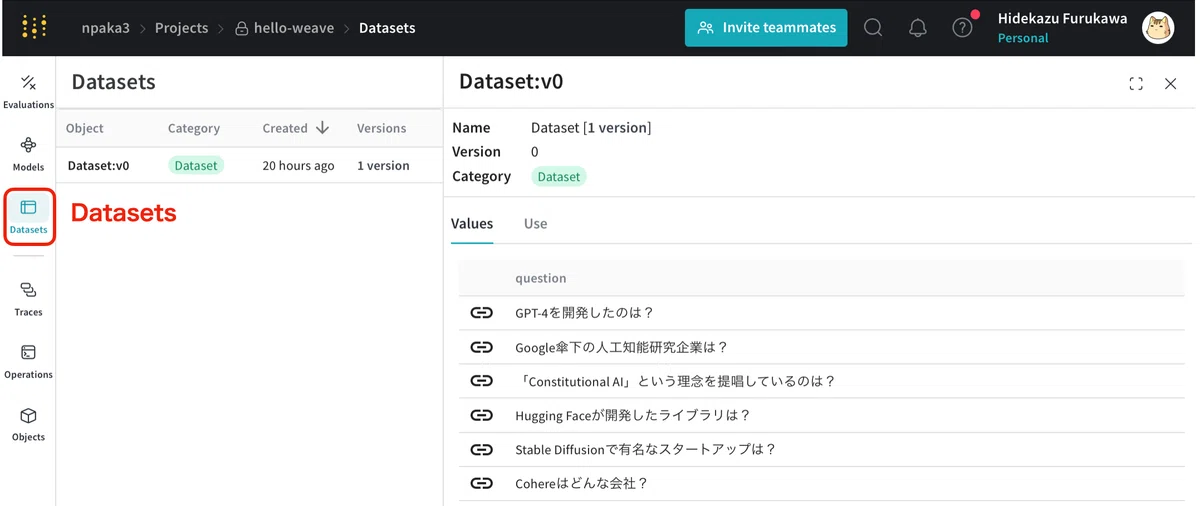The height and width of the screenshot is (506, 1200).
Task: Click the Object column header
Action: 85,128
